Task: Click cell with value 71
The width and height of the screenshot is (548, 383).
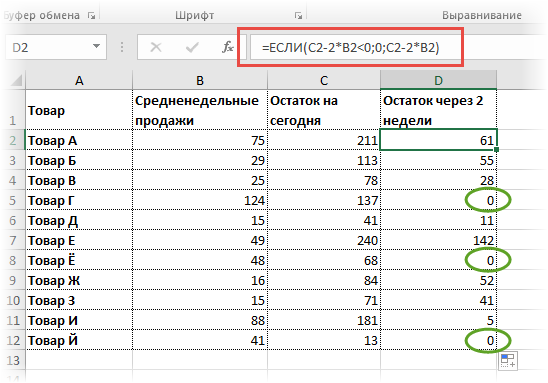Action: pos(324,300)
